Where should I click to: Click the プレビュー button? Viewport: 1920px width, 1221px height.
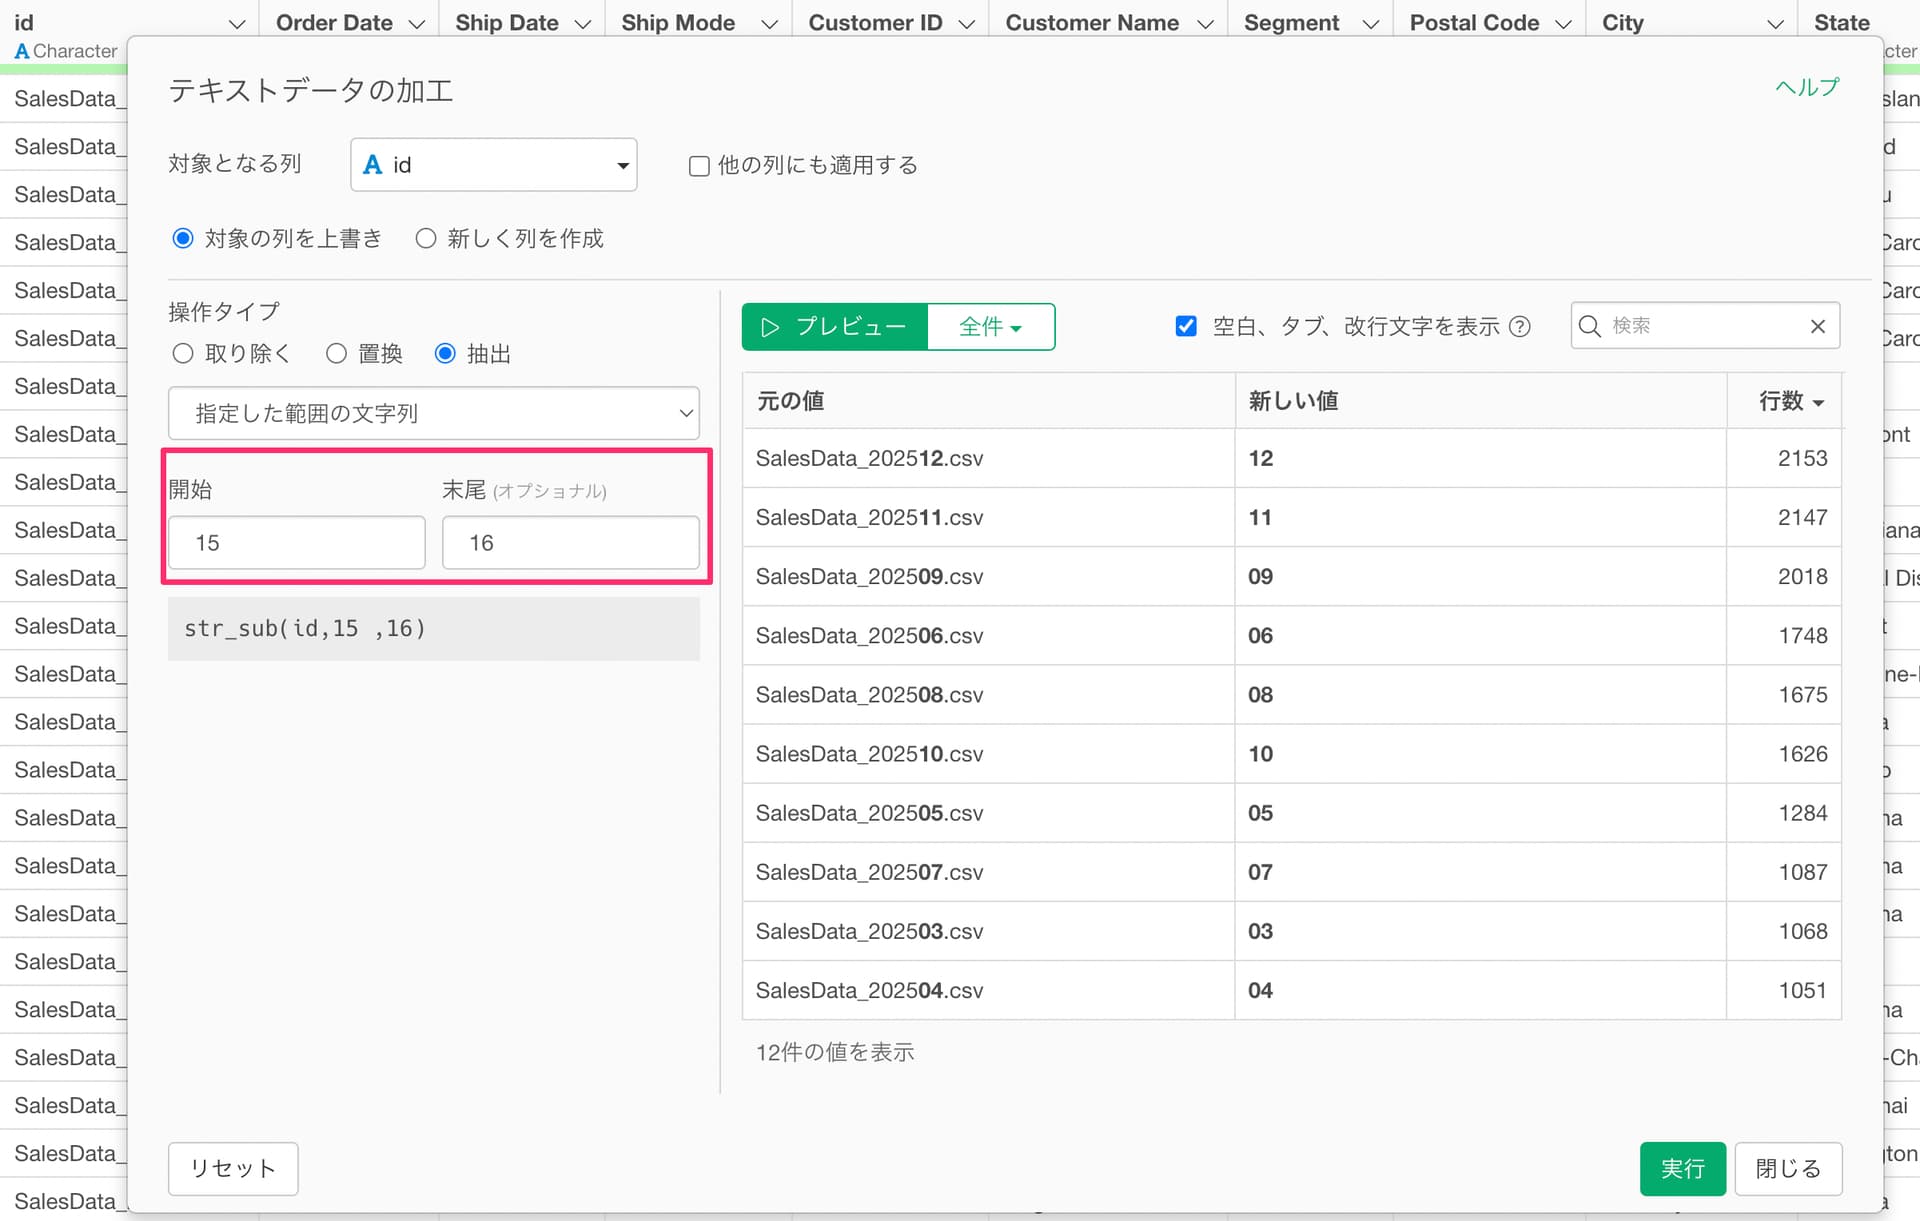point(834,327)
